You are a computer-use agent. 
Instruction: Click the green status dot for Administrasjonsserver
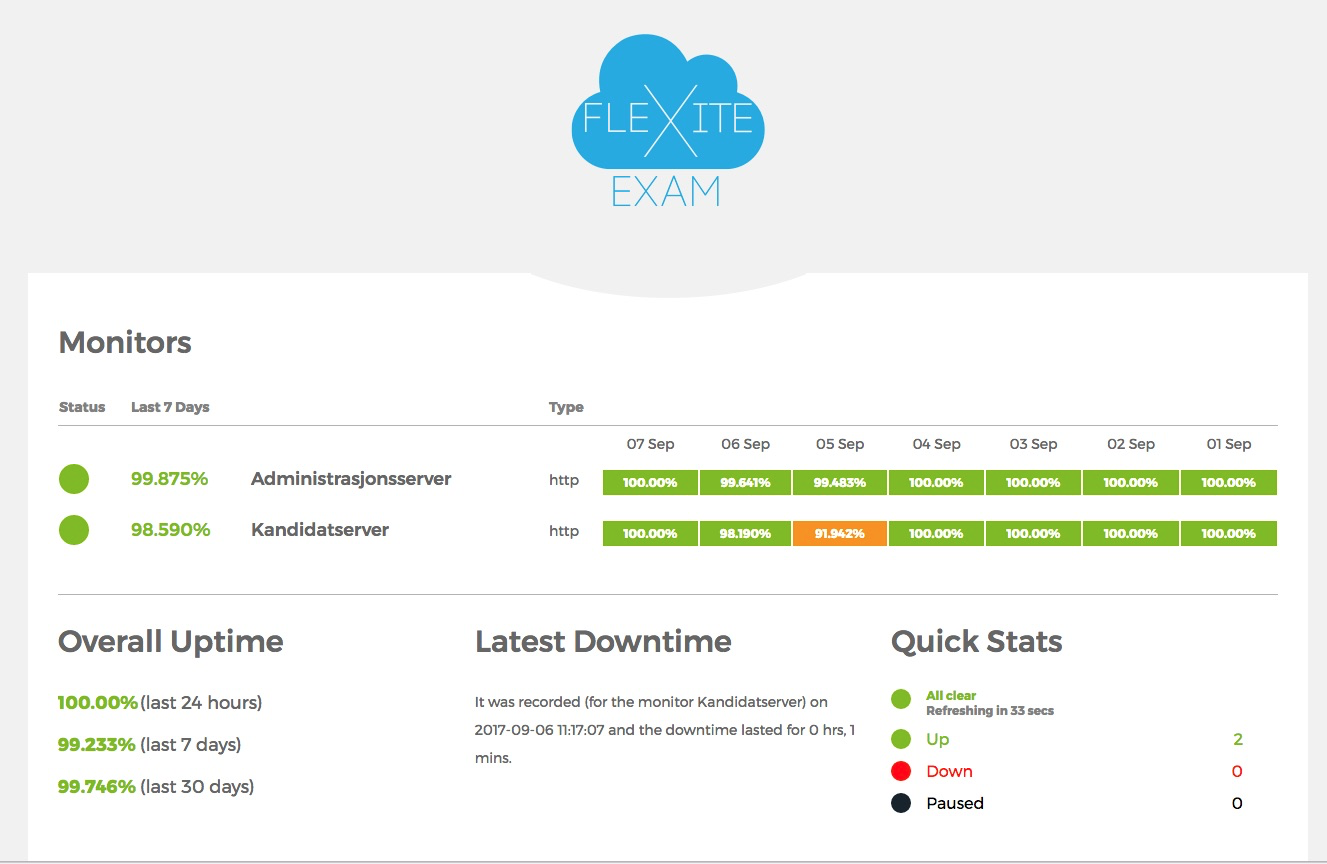coord(74,479)
